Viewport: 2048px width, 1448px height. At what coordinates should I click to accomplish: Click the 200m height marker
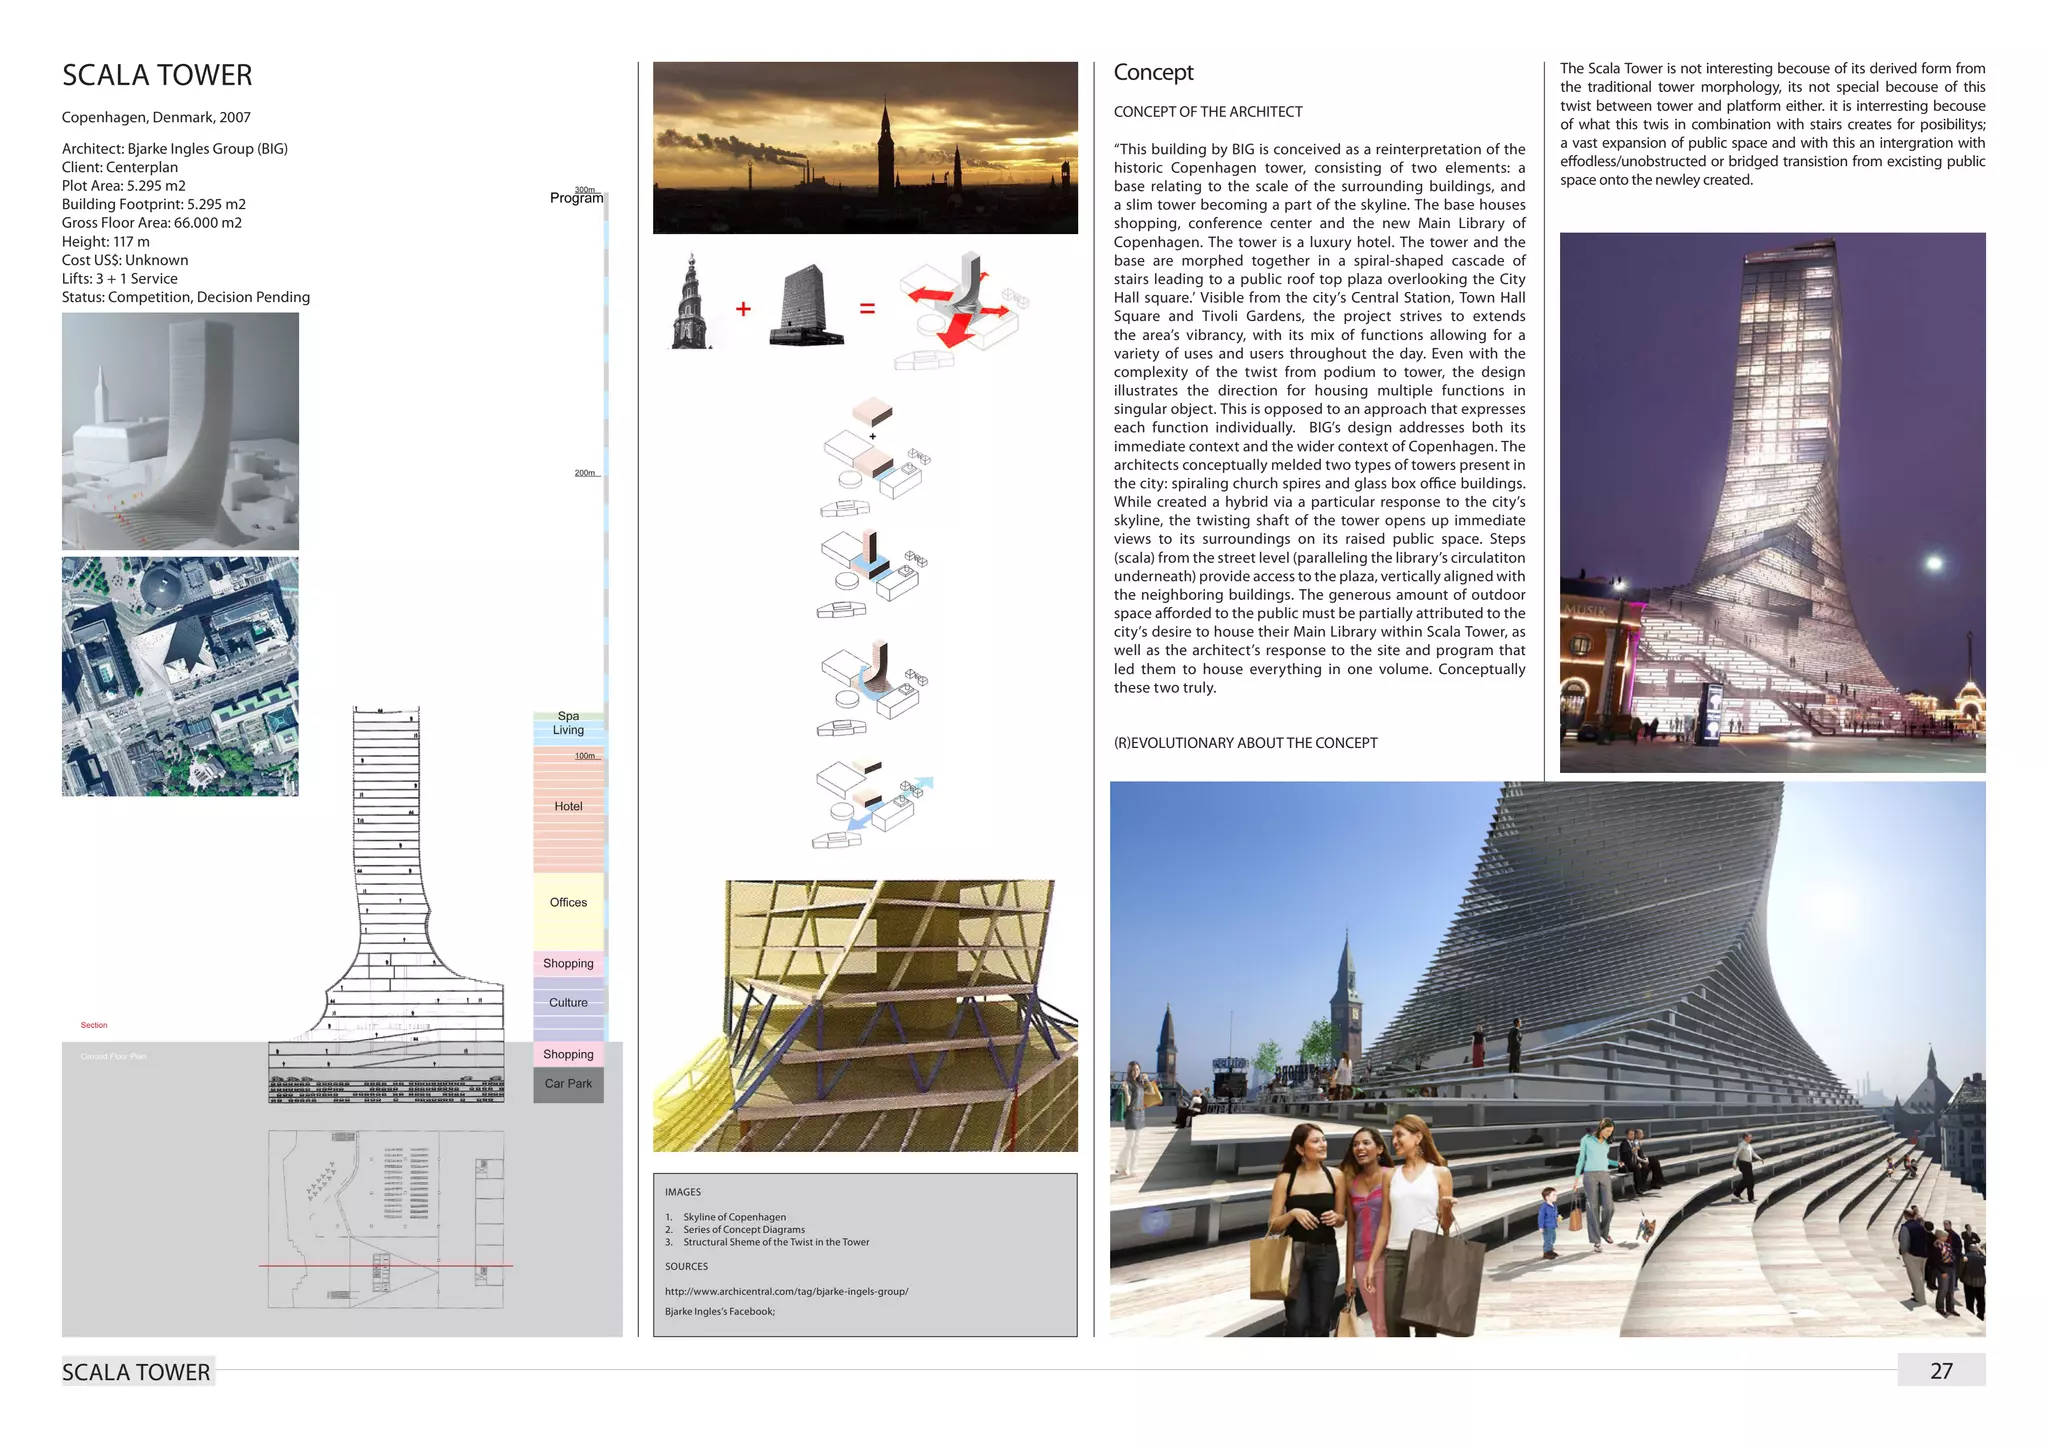tap(585, 473)
